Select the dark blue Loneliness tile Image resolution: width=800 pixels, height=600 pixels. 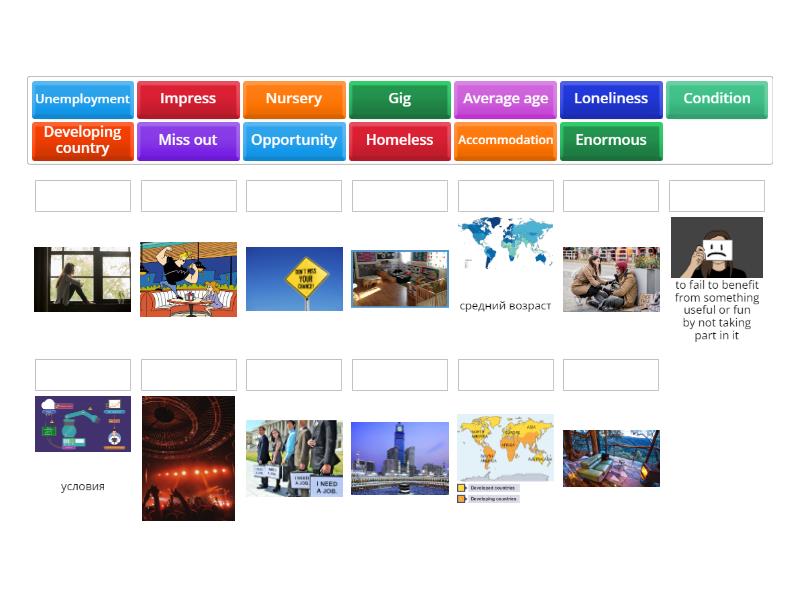click(x=611, y=99)
